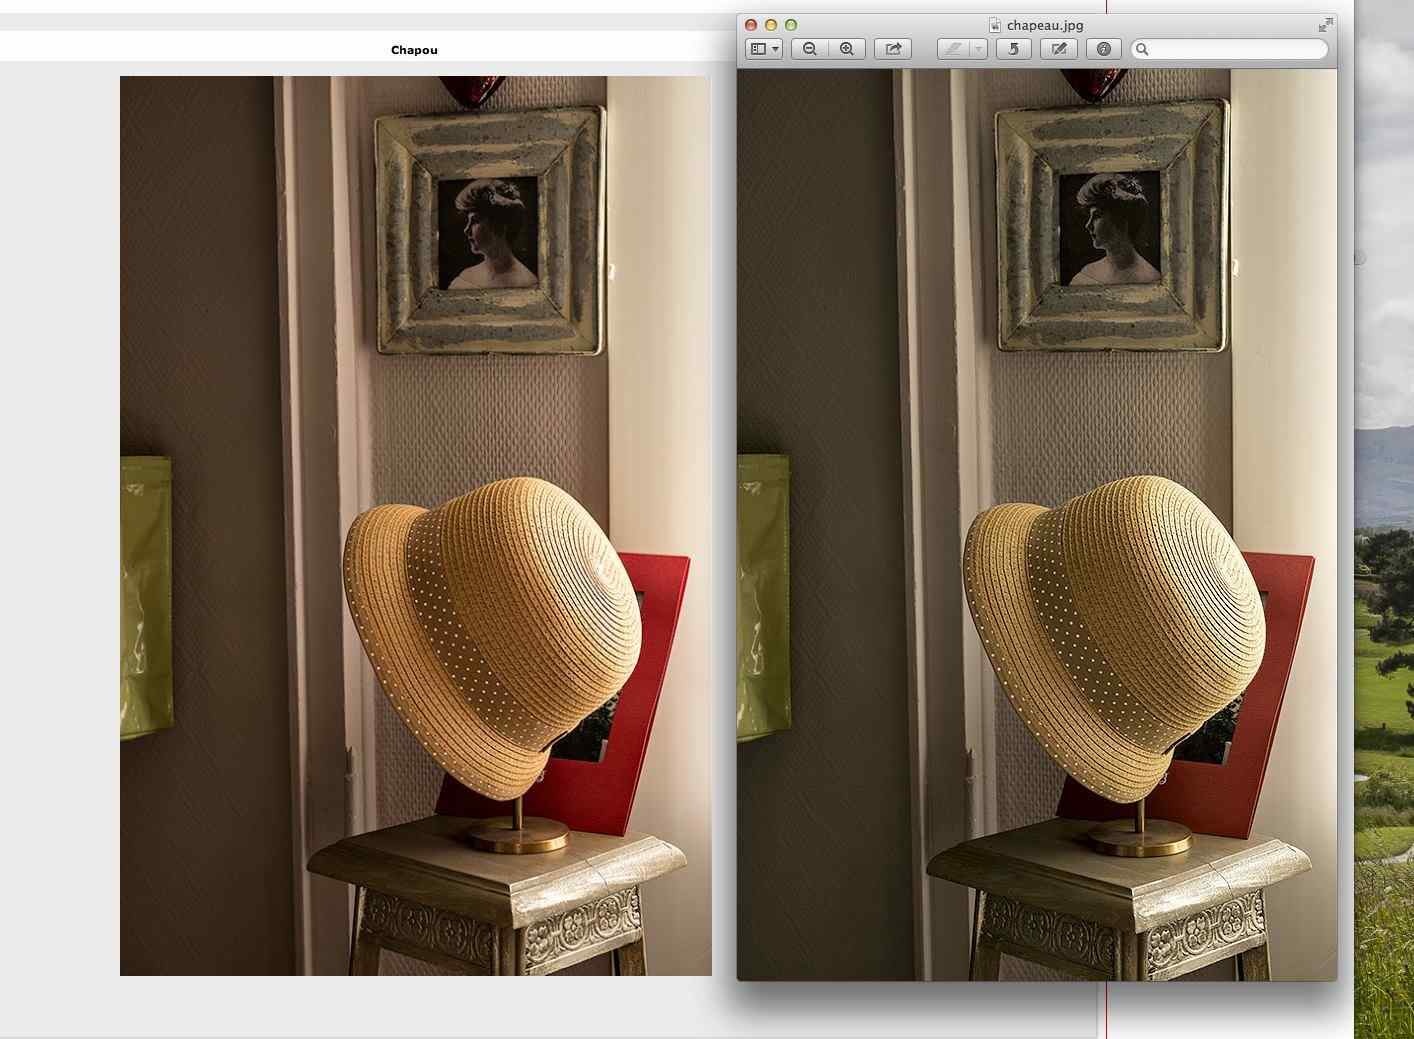Viewport: 1414px width, 1039px height.
Task: Click the Zoom Out magnifier button
Action: (810, 48)
